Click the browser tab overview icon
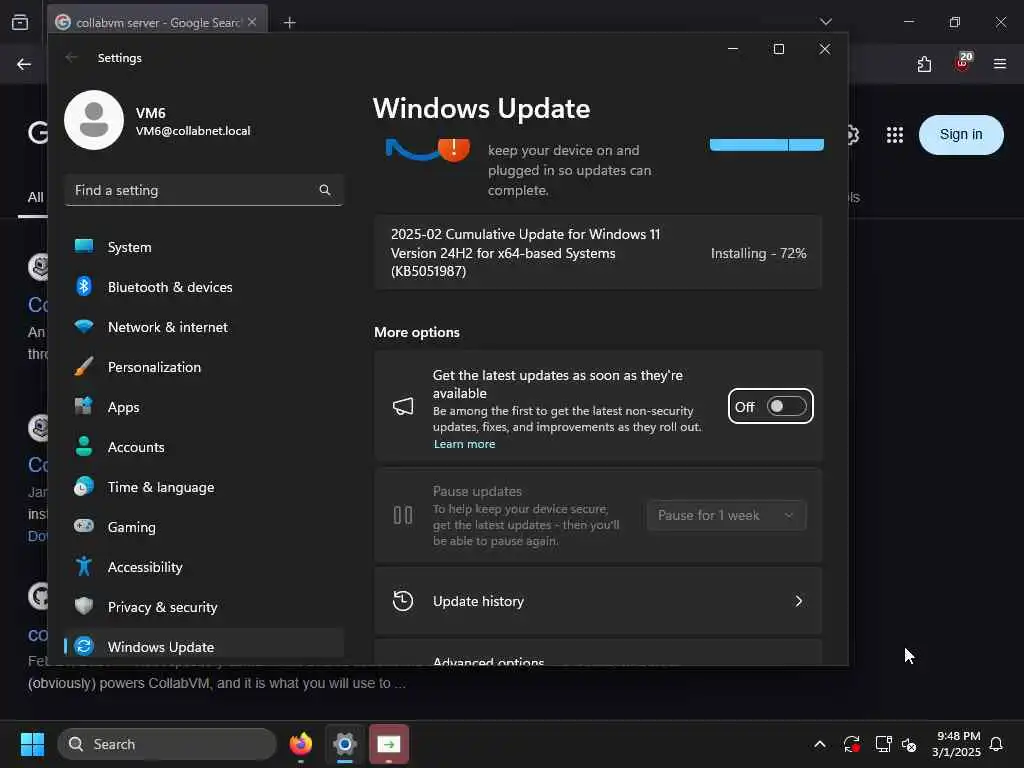 point(20,22)
